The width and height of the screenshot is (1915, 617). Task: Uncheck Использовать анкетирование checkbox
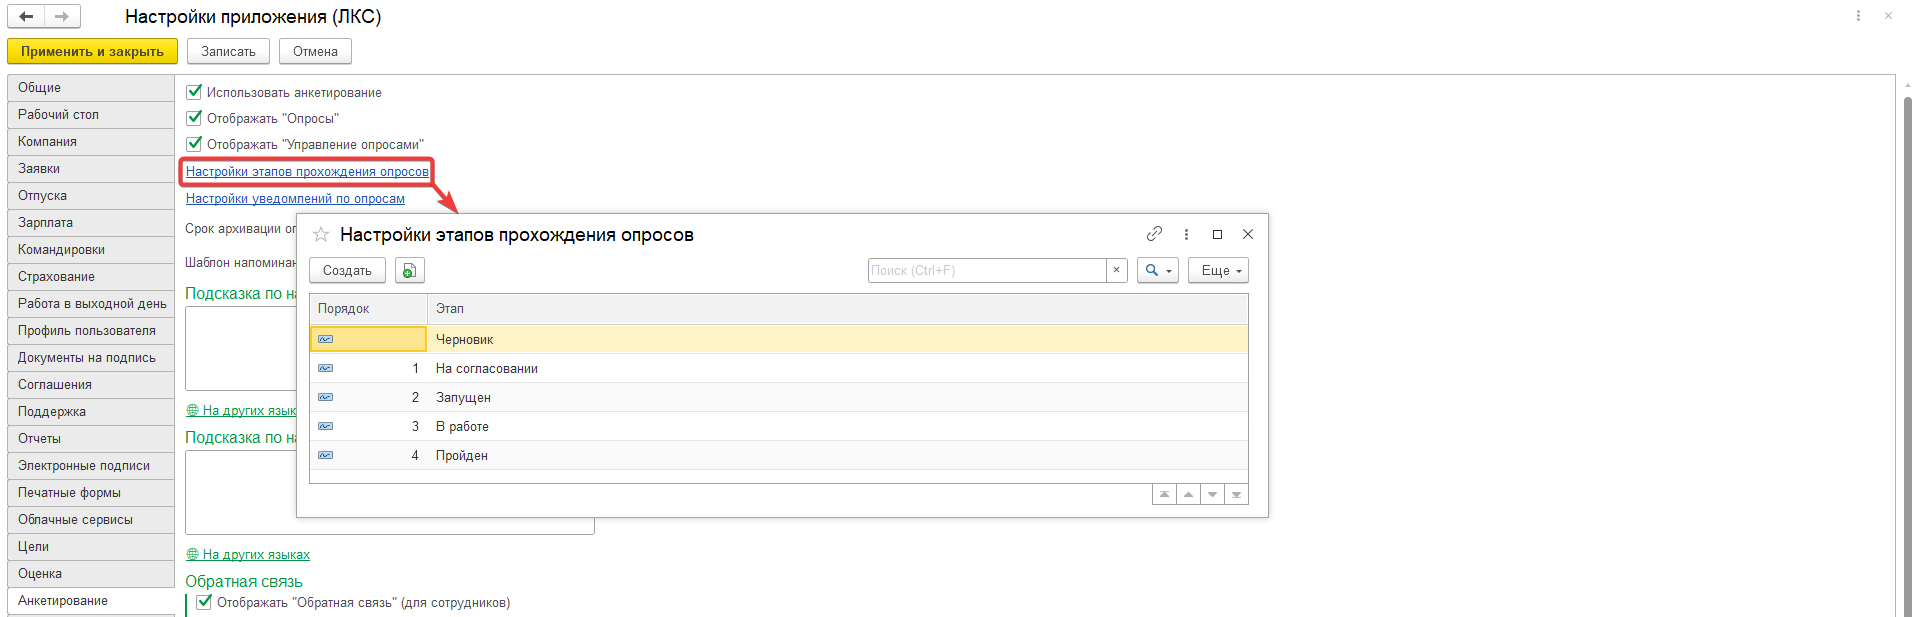click(195, 92)
